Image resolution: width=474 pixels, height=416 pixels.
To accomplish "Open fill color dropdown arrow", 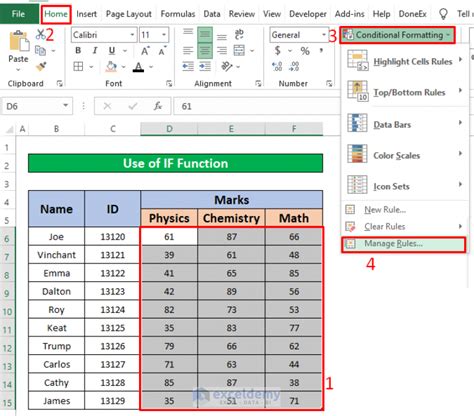I will pyautogui.click(x=123, y=67).
